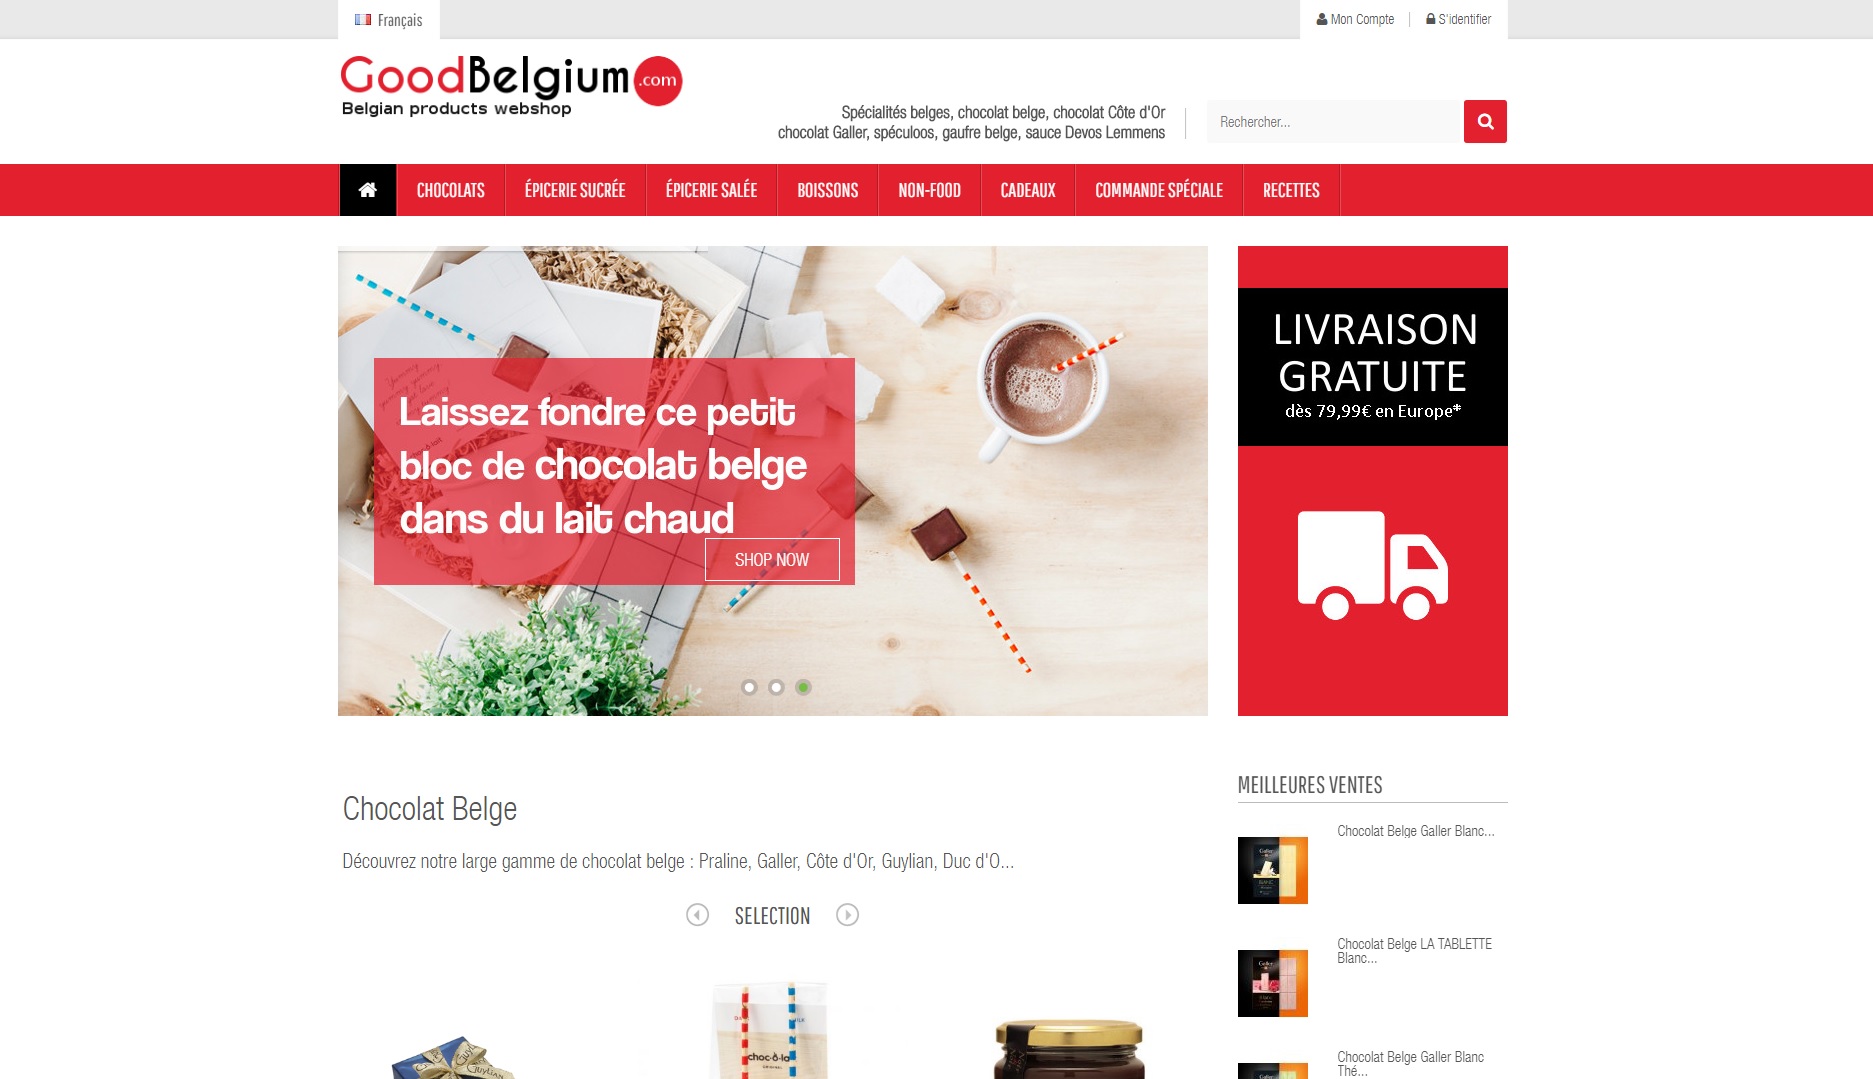Click the red search magnifier button
This screenshot has width=1873, height=1079.
(x=1485, y=121)
